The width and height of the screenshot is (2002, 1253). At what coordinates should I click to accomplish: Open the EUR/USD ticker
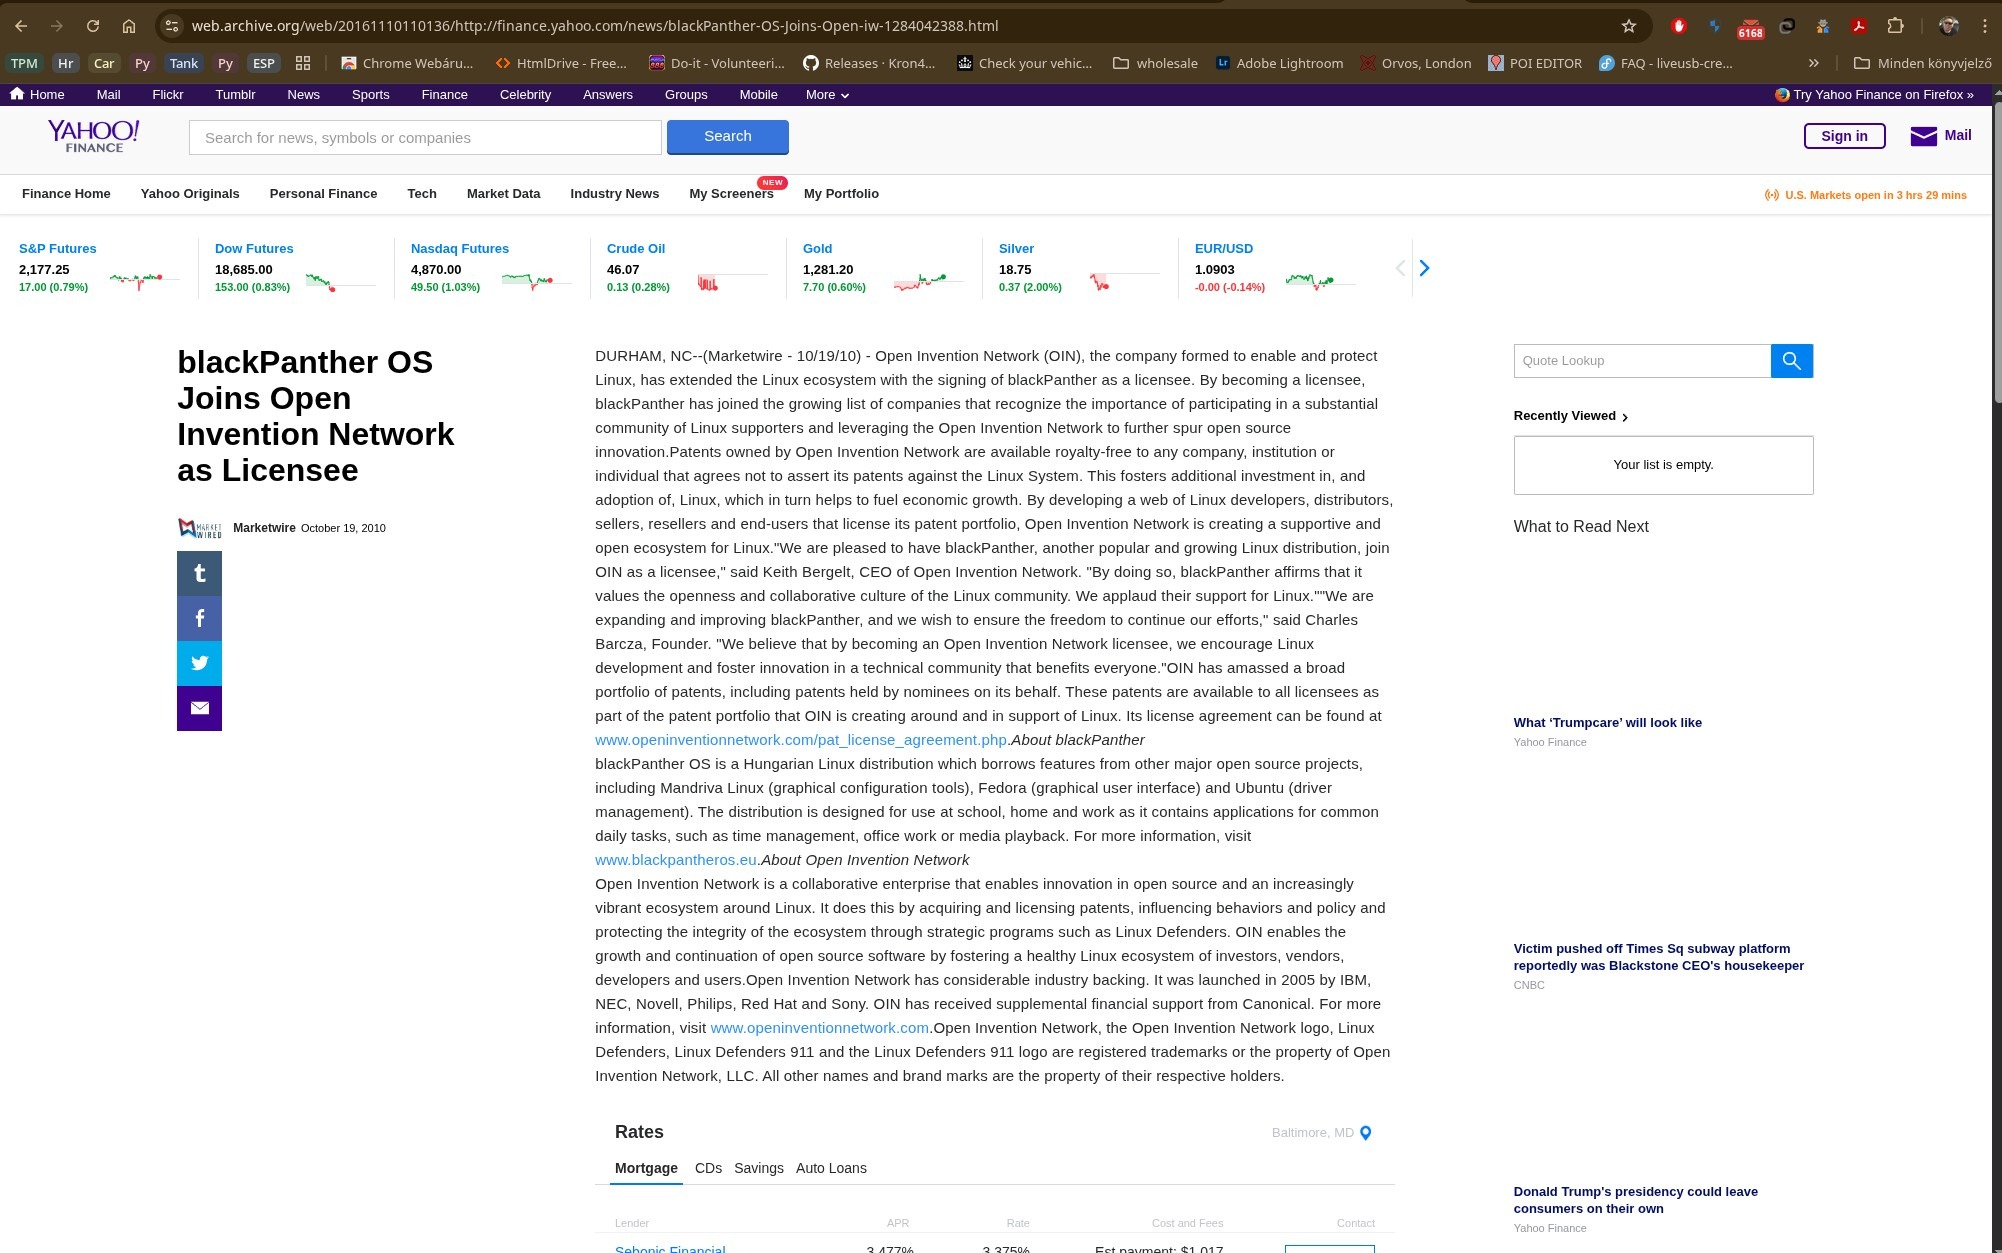pyautogui.click(x=1223, y=249)
